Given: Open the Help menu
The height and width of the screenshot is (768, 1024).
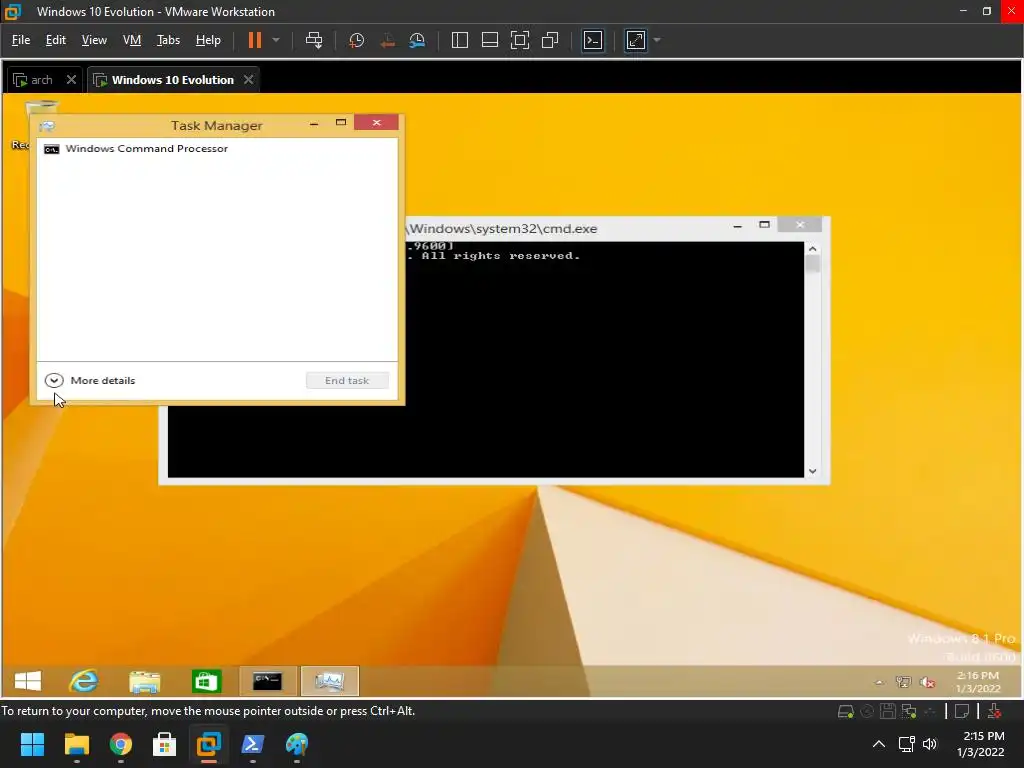Looking at the screenshot, I should 208,40.
